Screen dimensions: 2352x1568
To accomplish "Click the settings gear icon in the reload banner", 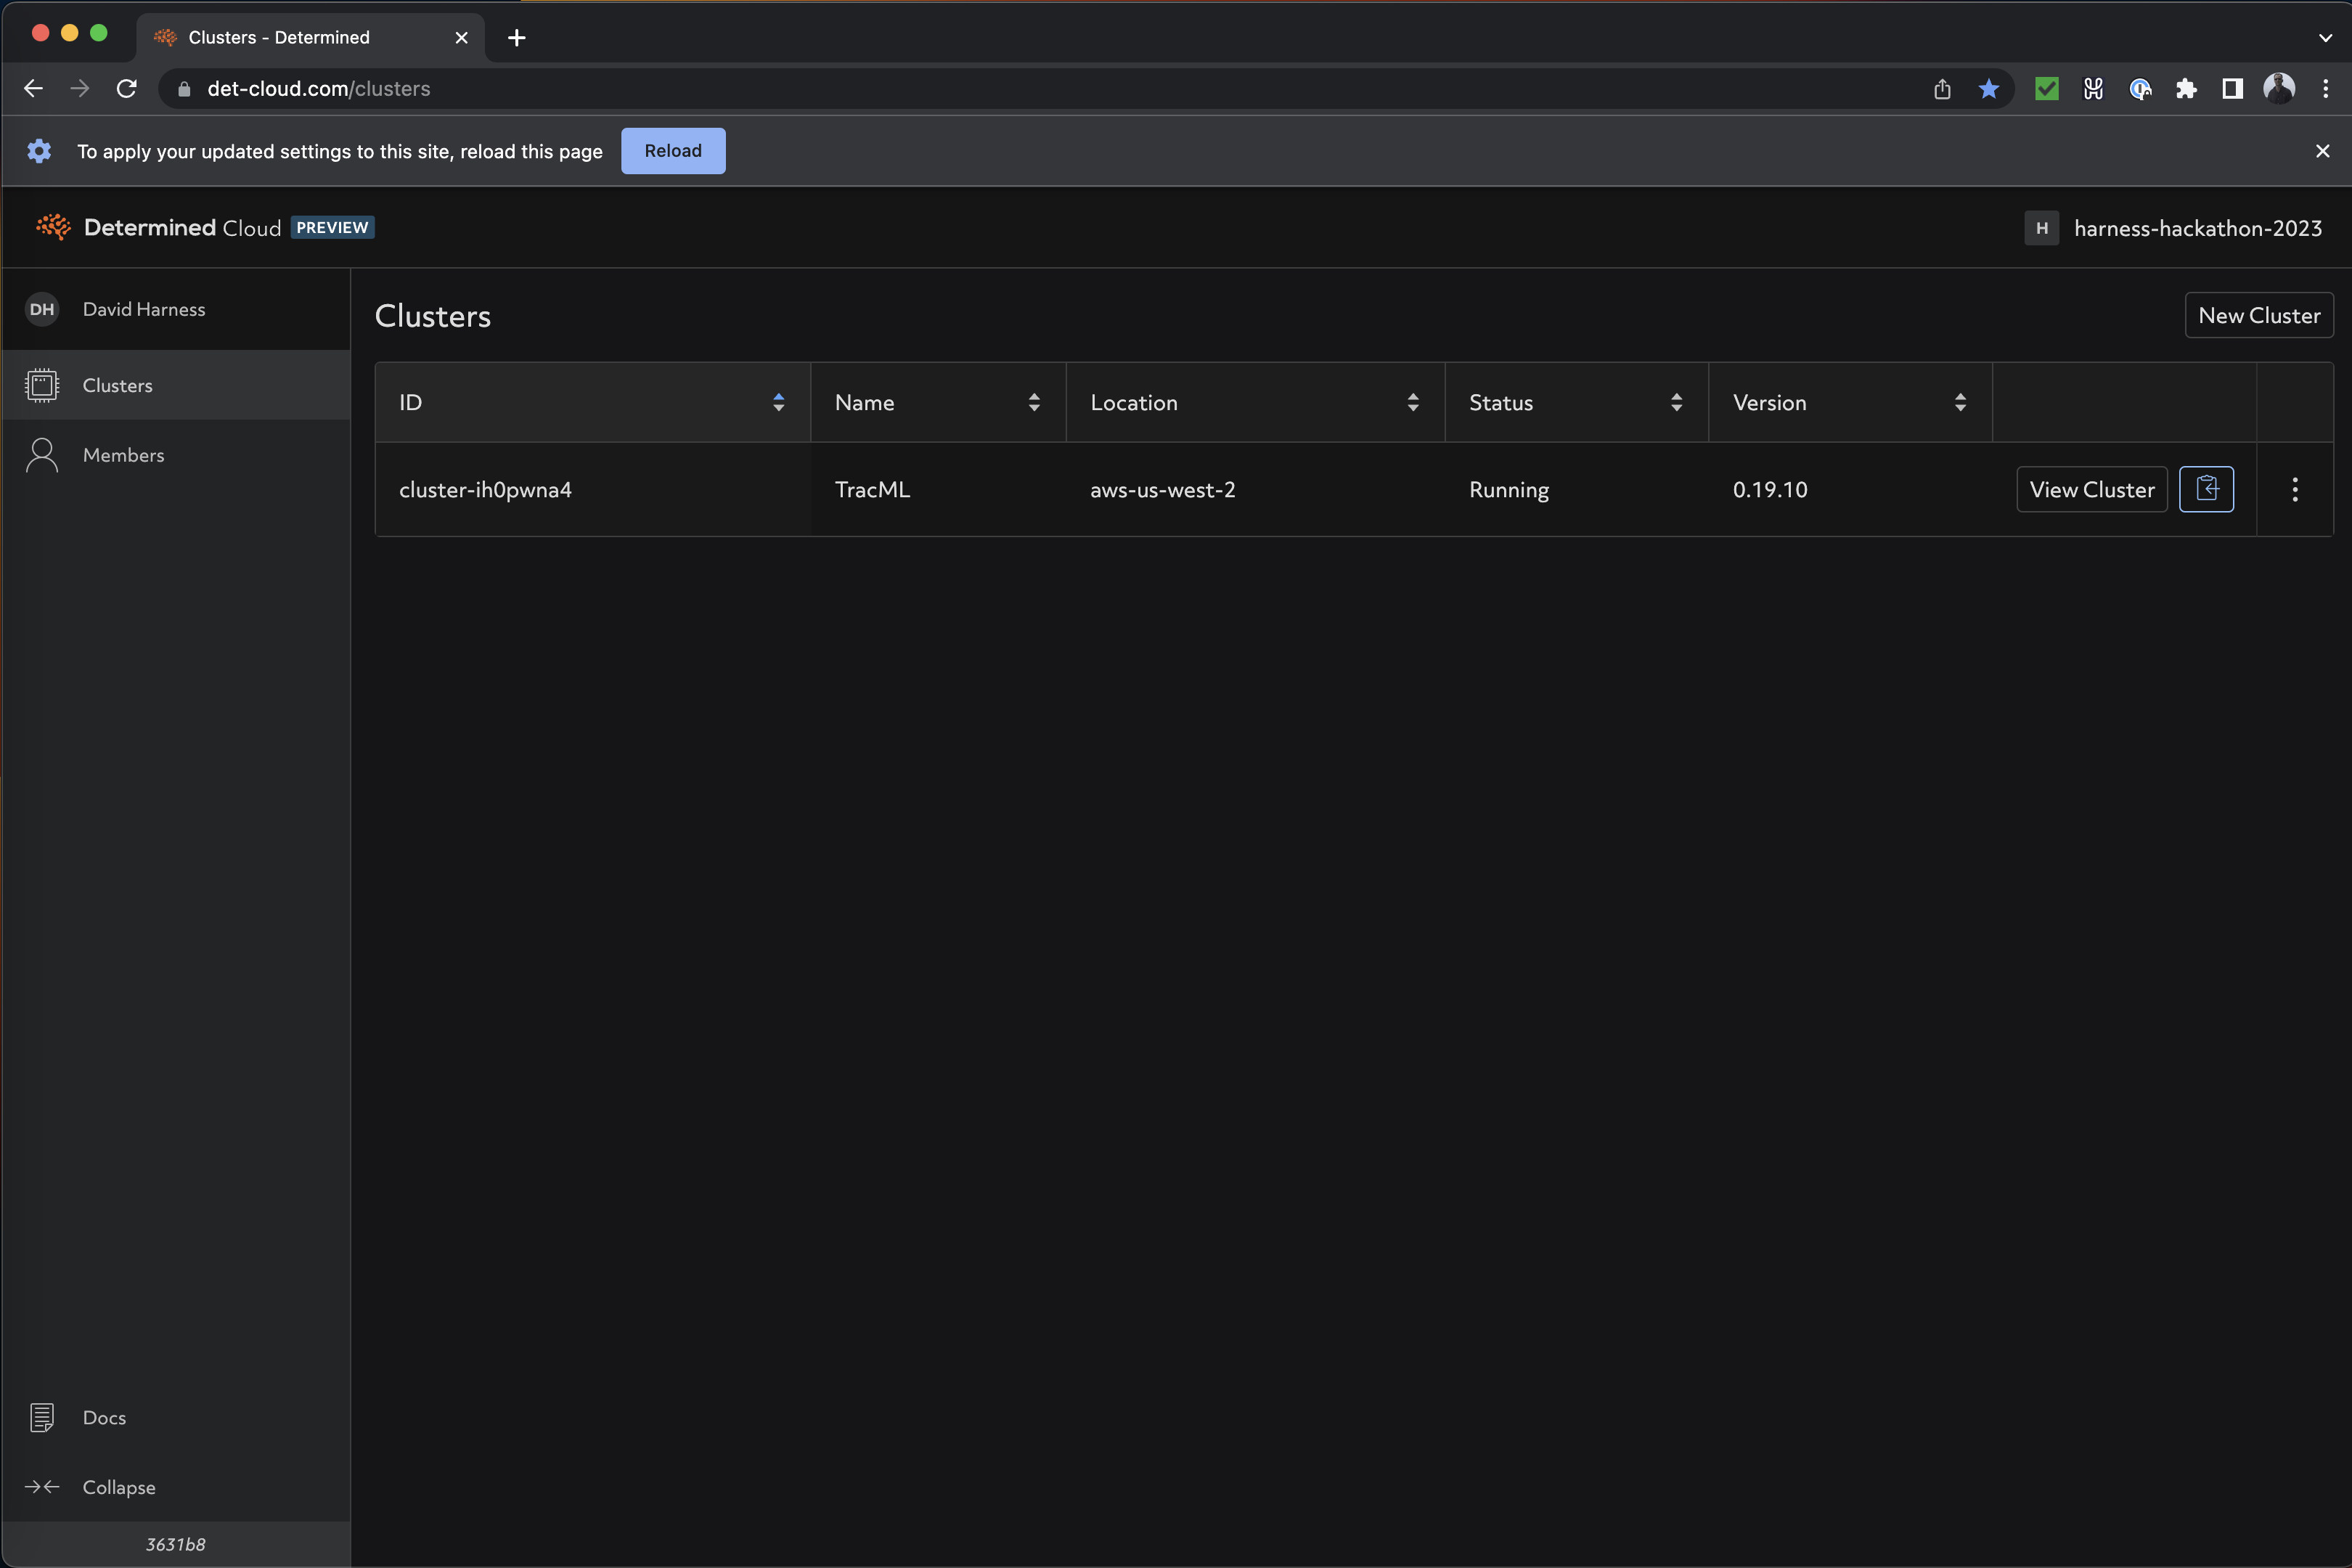I will point(39,151).
